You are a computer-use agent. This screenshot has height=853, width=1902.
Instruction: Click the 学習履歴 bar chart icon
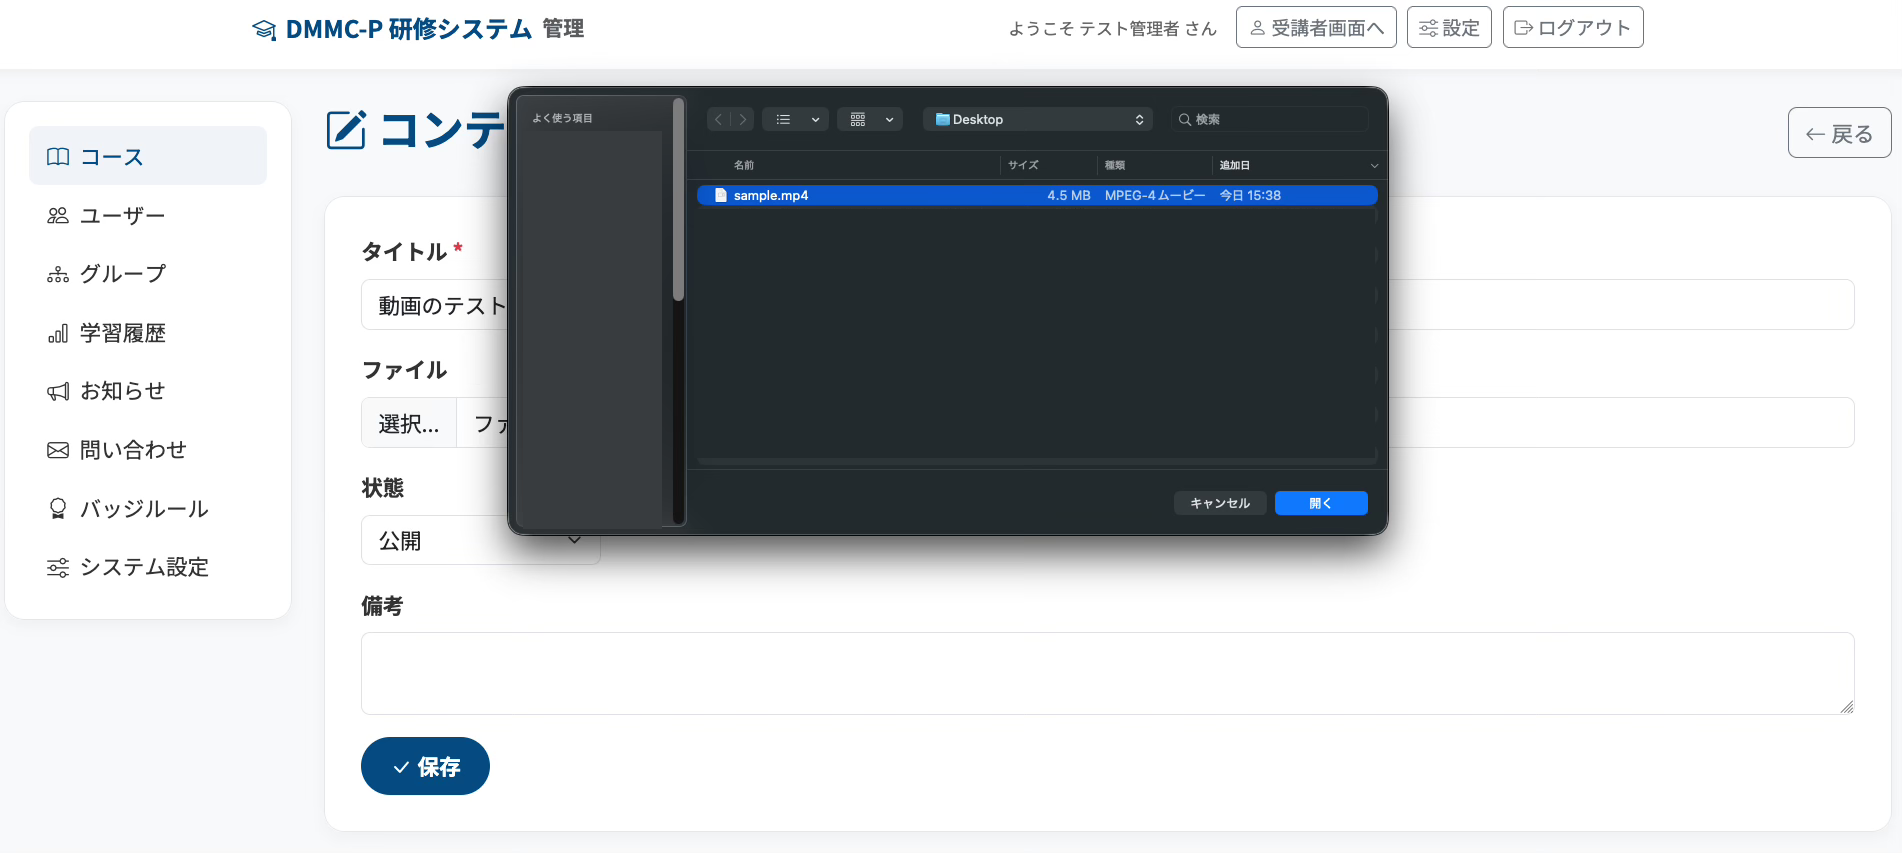pos(58,333)
